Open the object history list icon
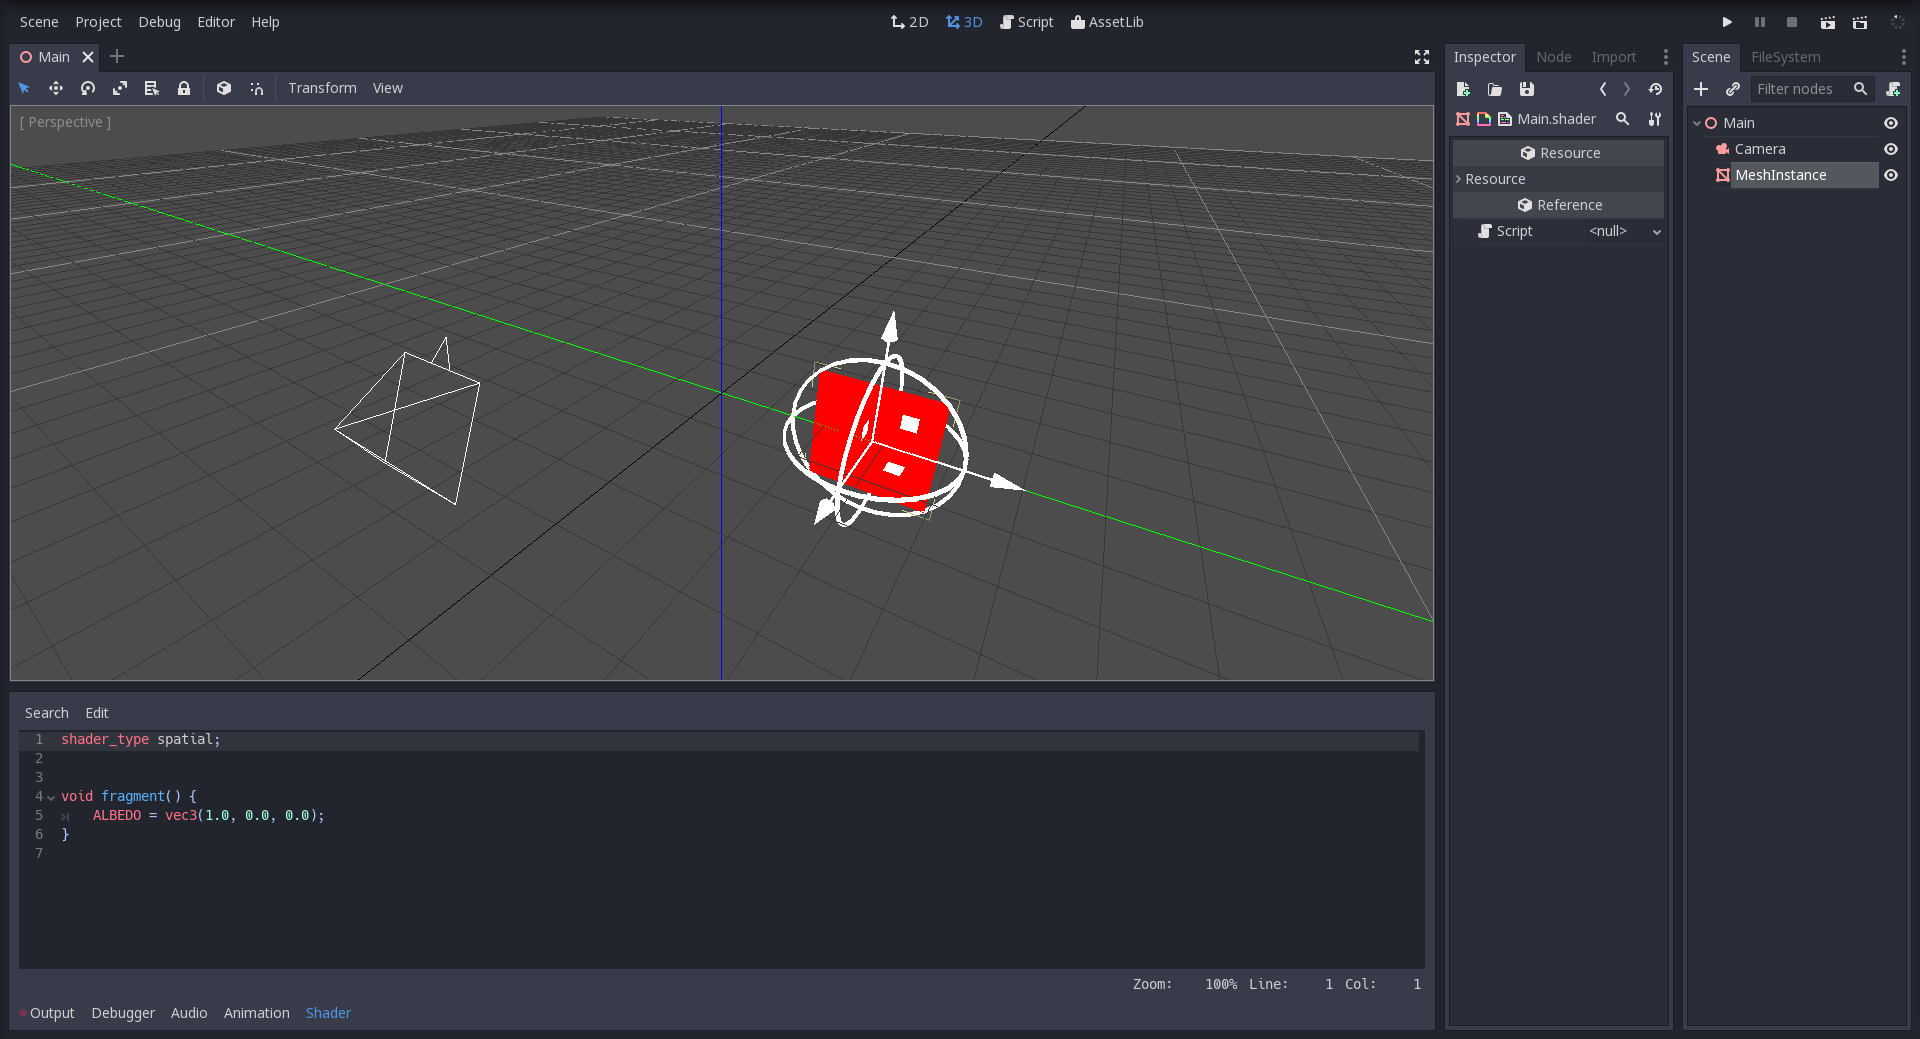The height and width of the screenshot is (1039, 1920). pyautogui.click(x=1655, y=89)
